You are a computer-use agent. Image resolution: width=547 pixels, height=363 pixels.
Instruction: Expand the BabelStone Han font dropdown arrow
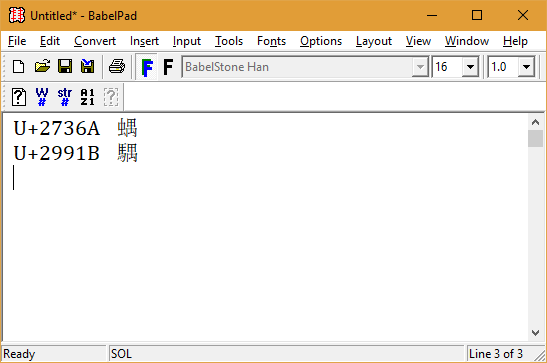(x=420, y=67)
